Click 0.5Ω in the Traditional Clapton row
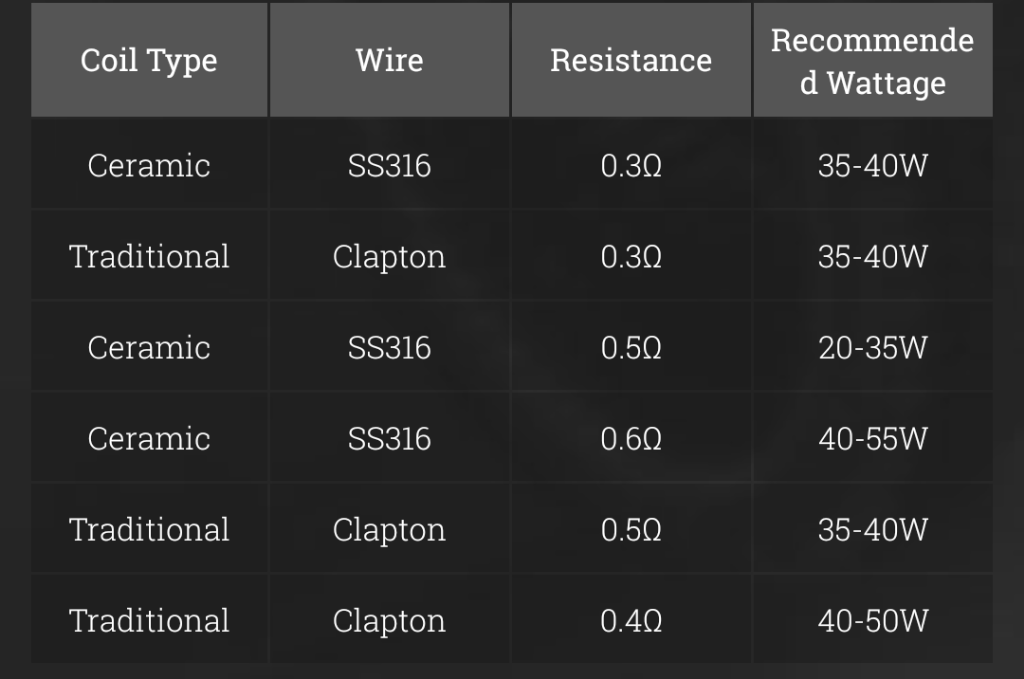Image resolution: width=1024 pixels, height=679 pixels. click(x=631, y=529)
